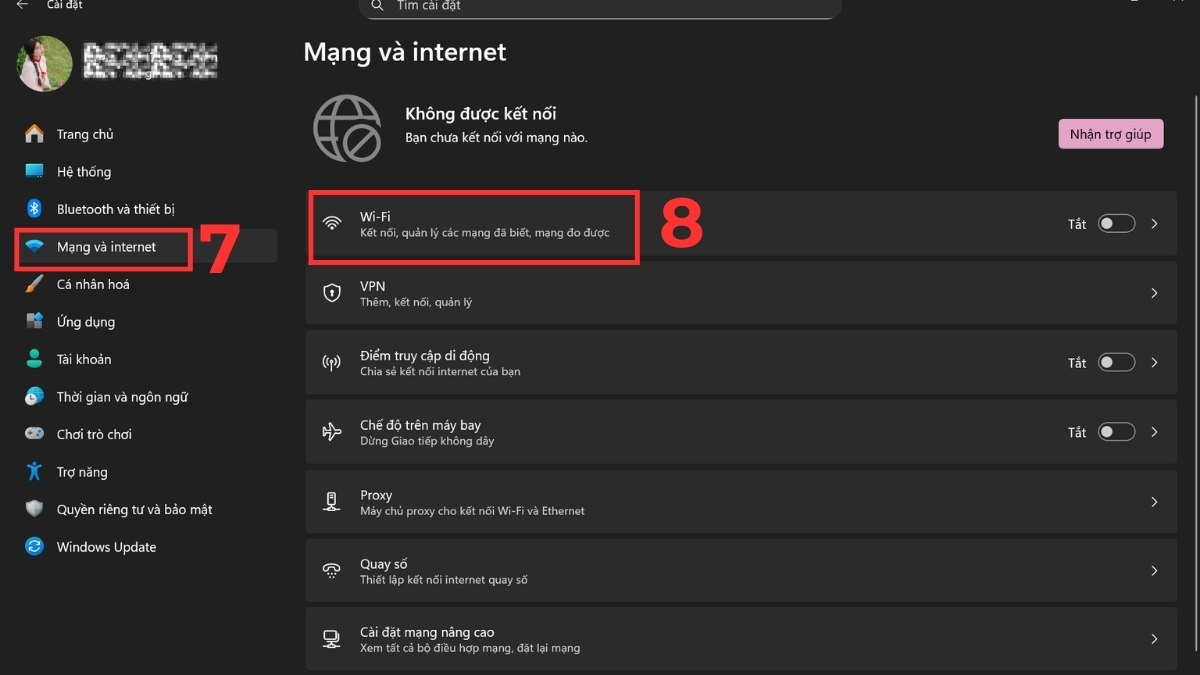Turn on Điểm truy cập di động

pyautogui.click(x=1116, y=362)
